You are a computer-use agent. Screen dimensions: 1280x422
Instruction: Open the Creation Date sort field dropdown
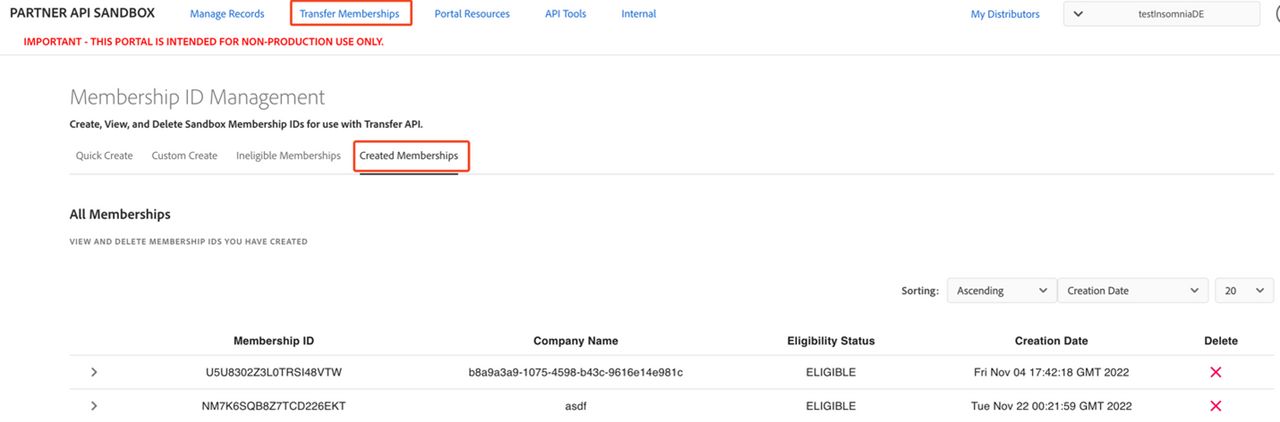[x=1132, y=291]
